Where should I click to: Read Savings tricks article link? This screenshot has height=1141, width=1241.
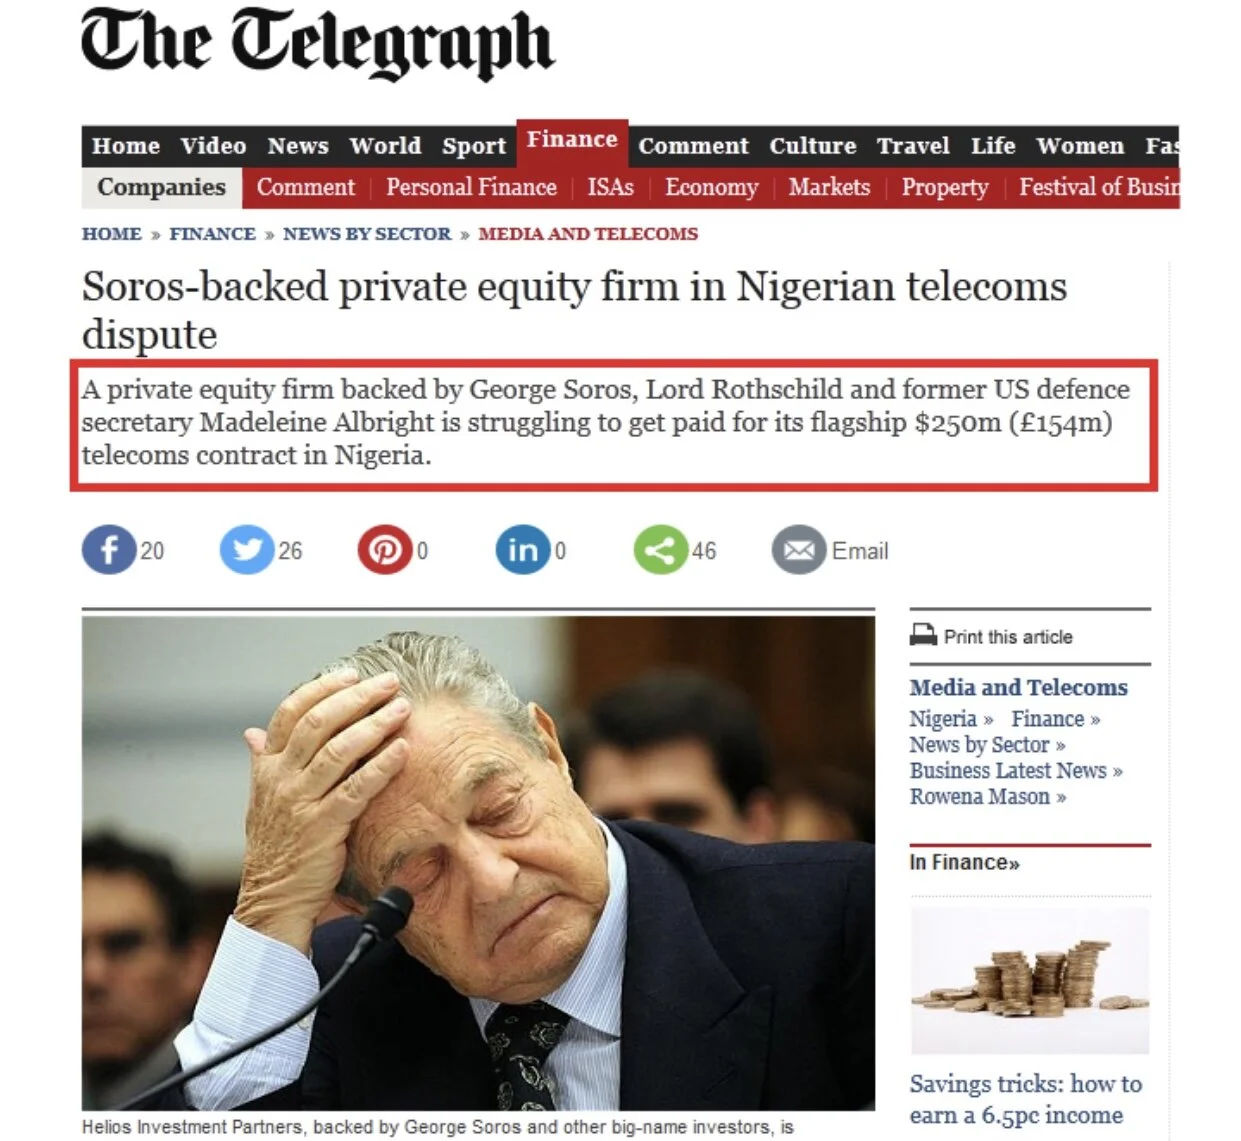(x=1025, y=1099)
